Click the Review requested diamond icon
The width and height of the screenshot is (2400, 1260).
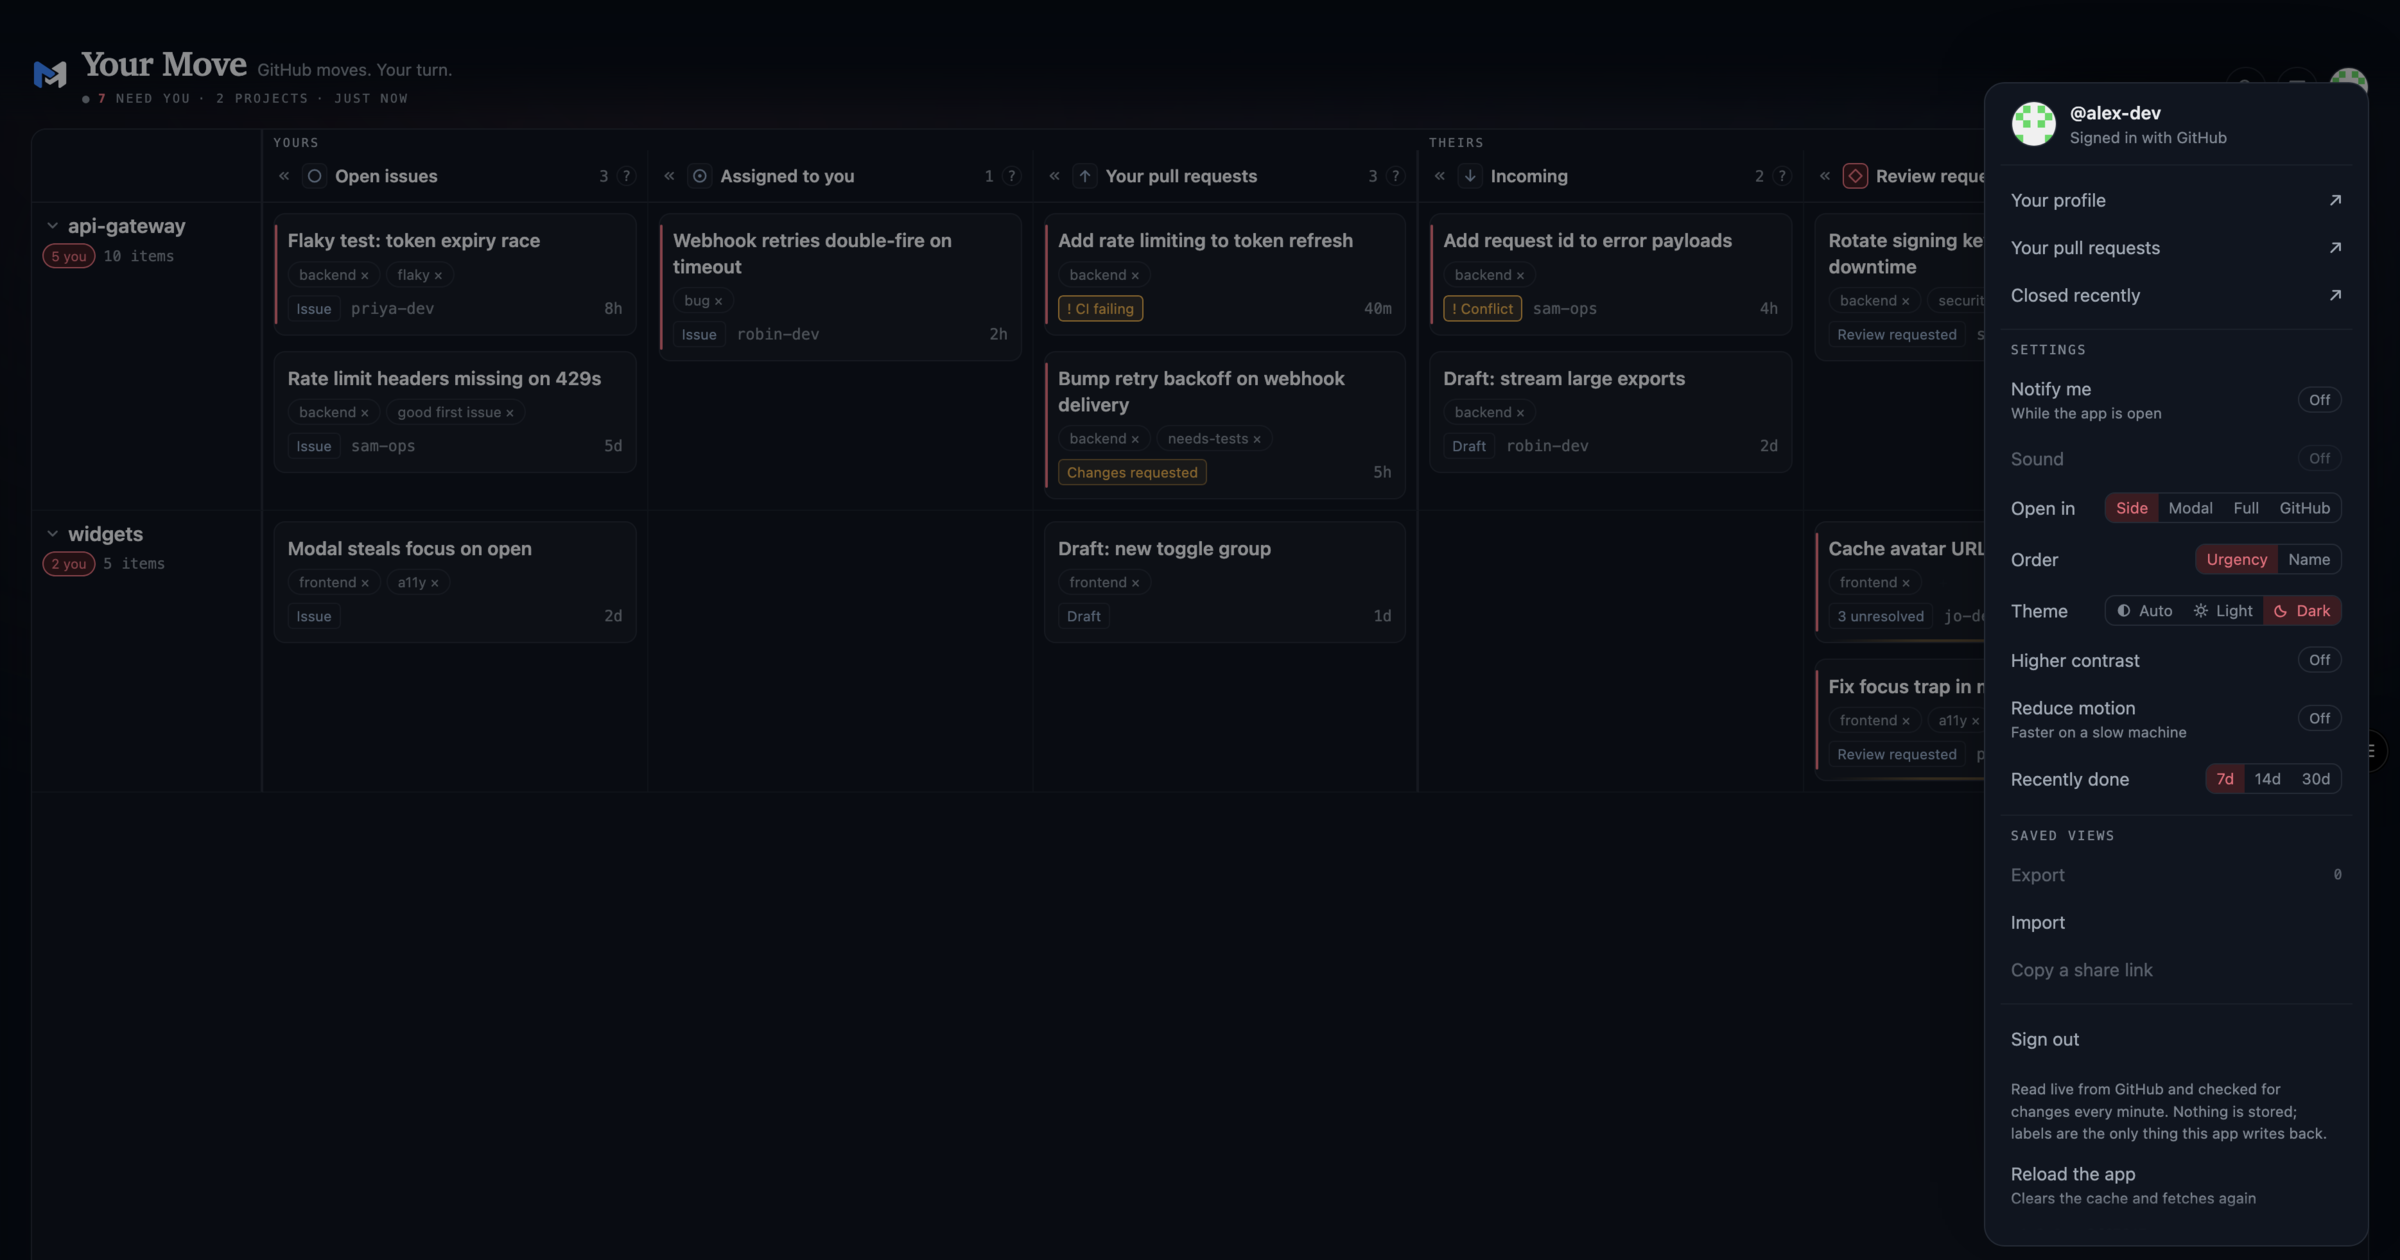click(1855, 176)
